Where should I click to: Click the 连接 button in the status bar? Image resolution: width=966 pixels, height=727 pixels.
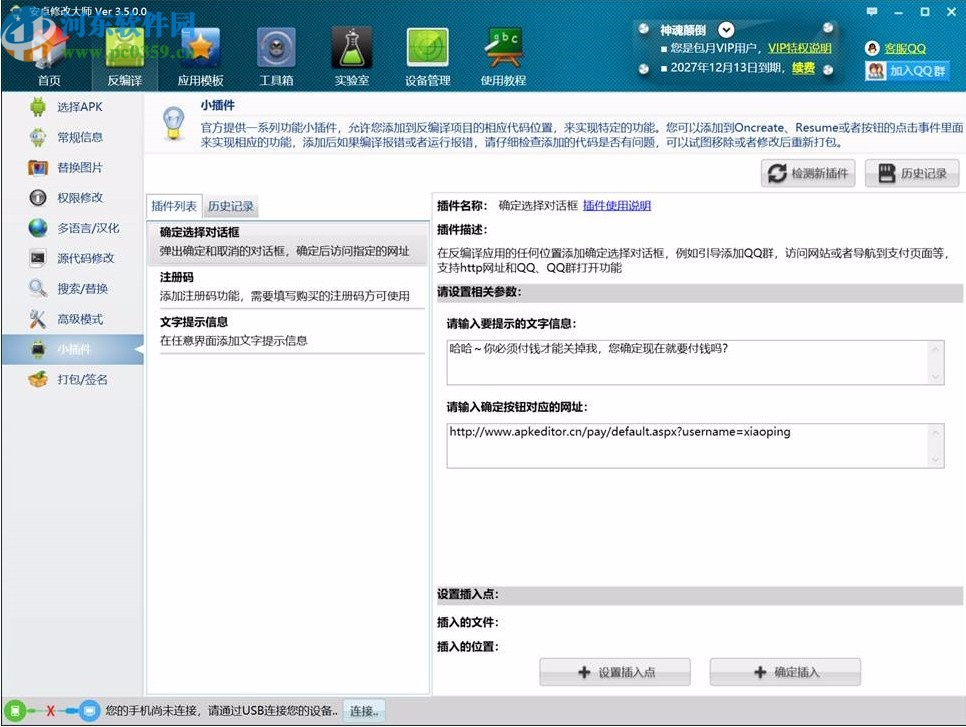[363, 711]
